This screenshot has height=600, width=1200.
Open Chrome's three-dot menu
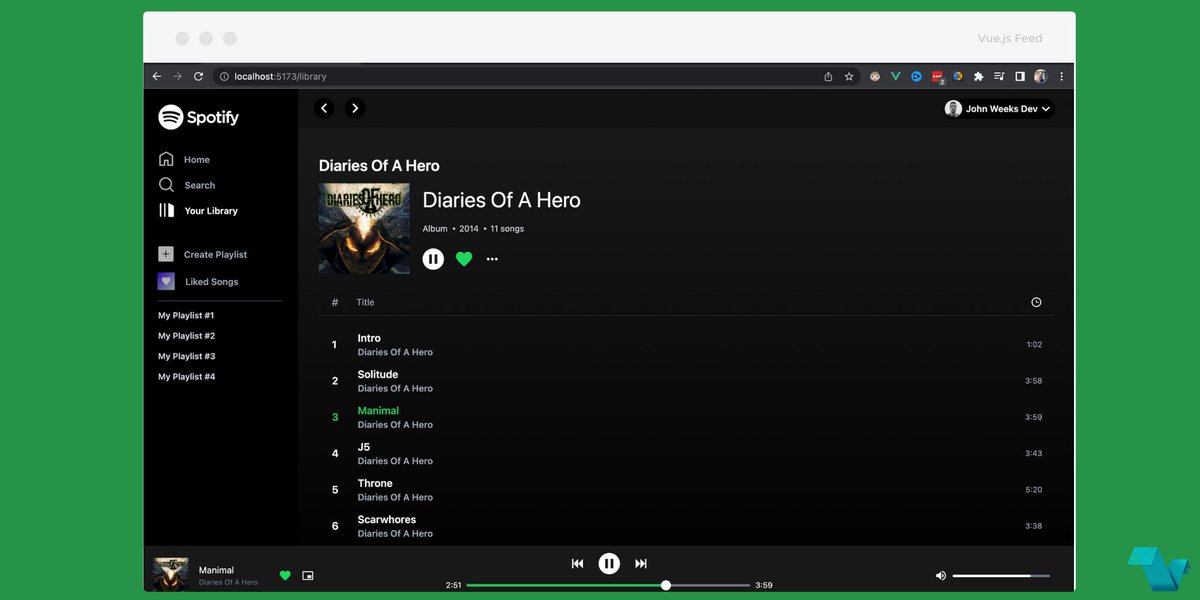(1061, 76)
